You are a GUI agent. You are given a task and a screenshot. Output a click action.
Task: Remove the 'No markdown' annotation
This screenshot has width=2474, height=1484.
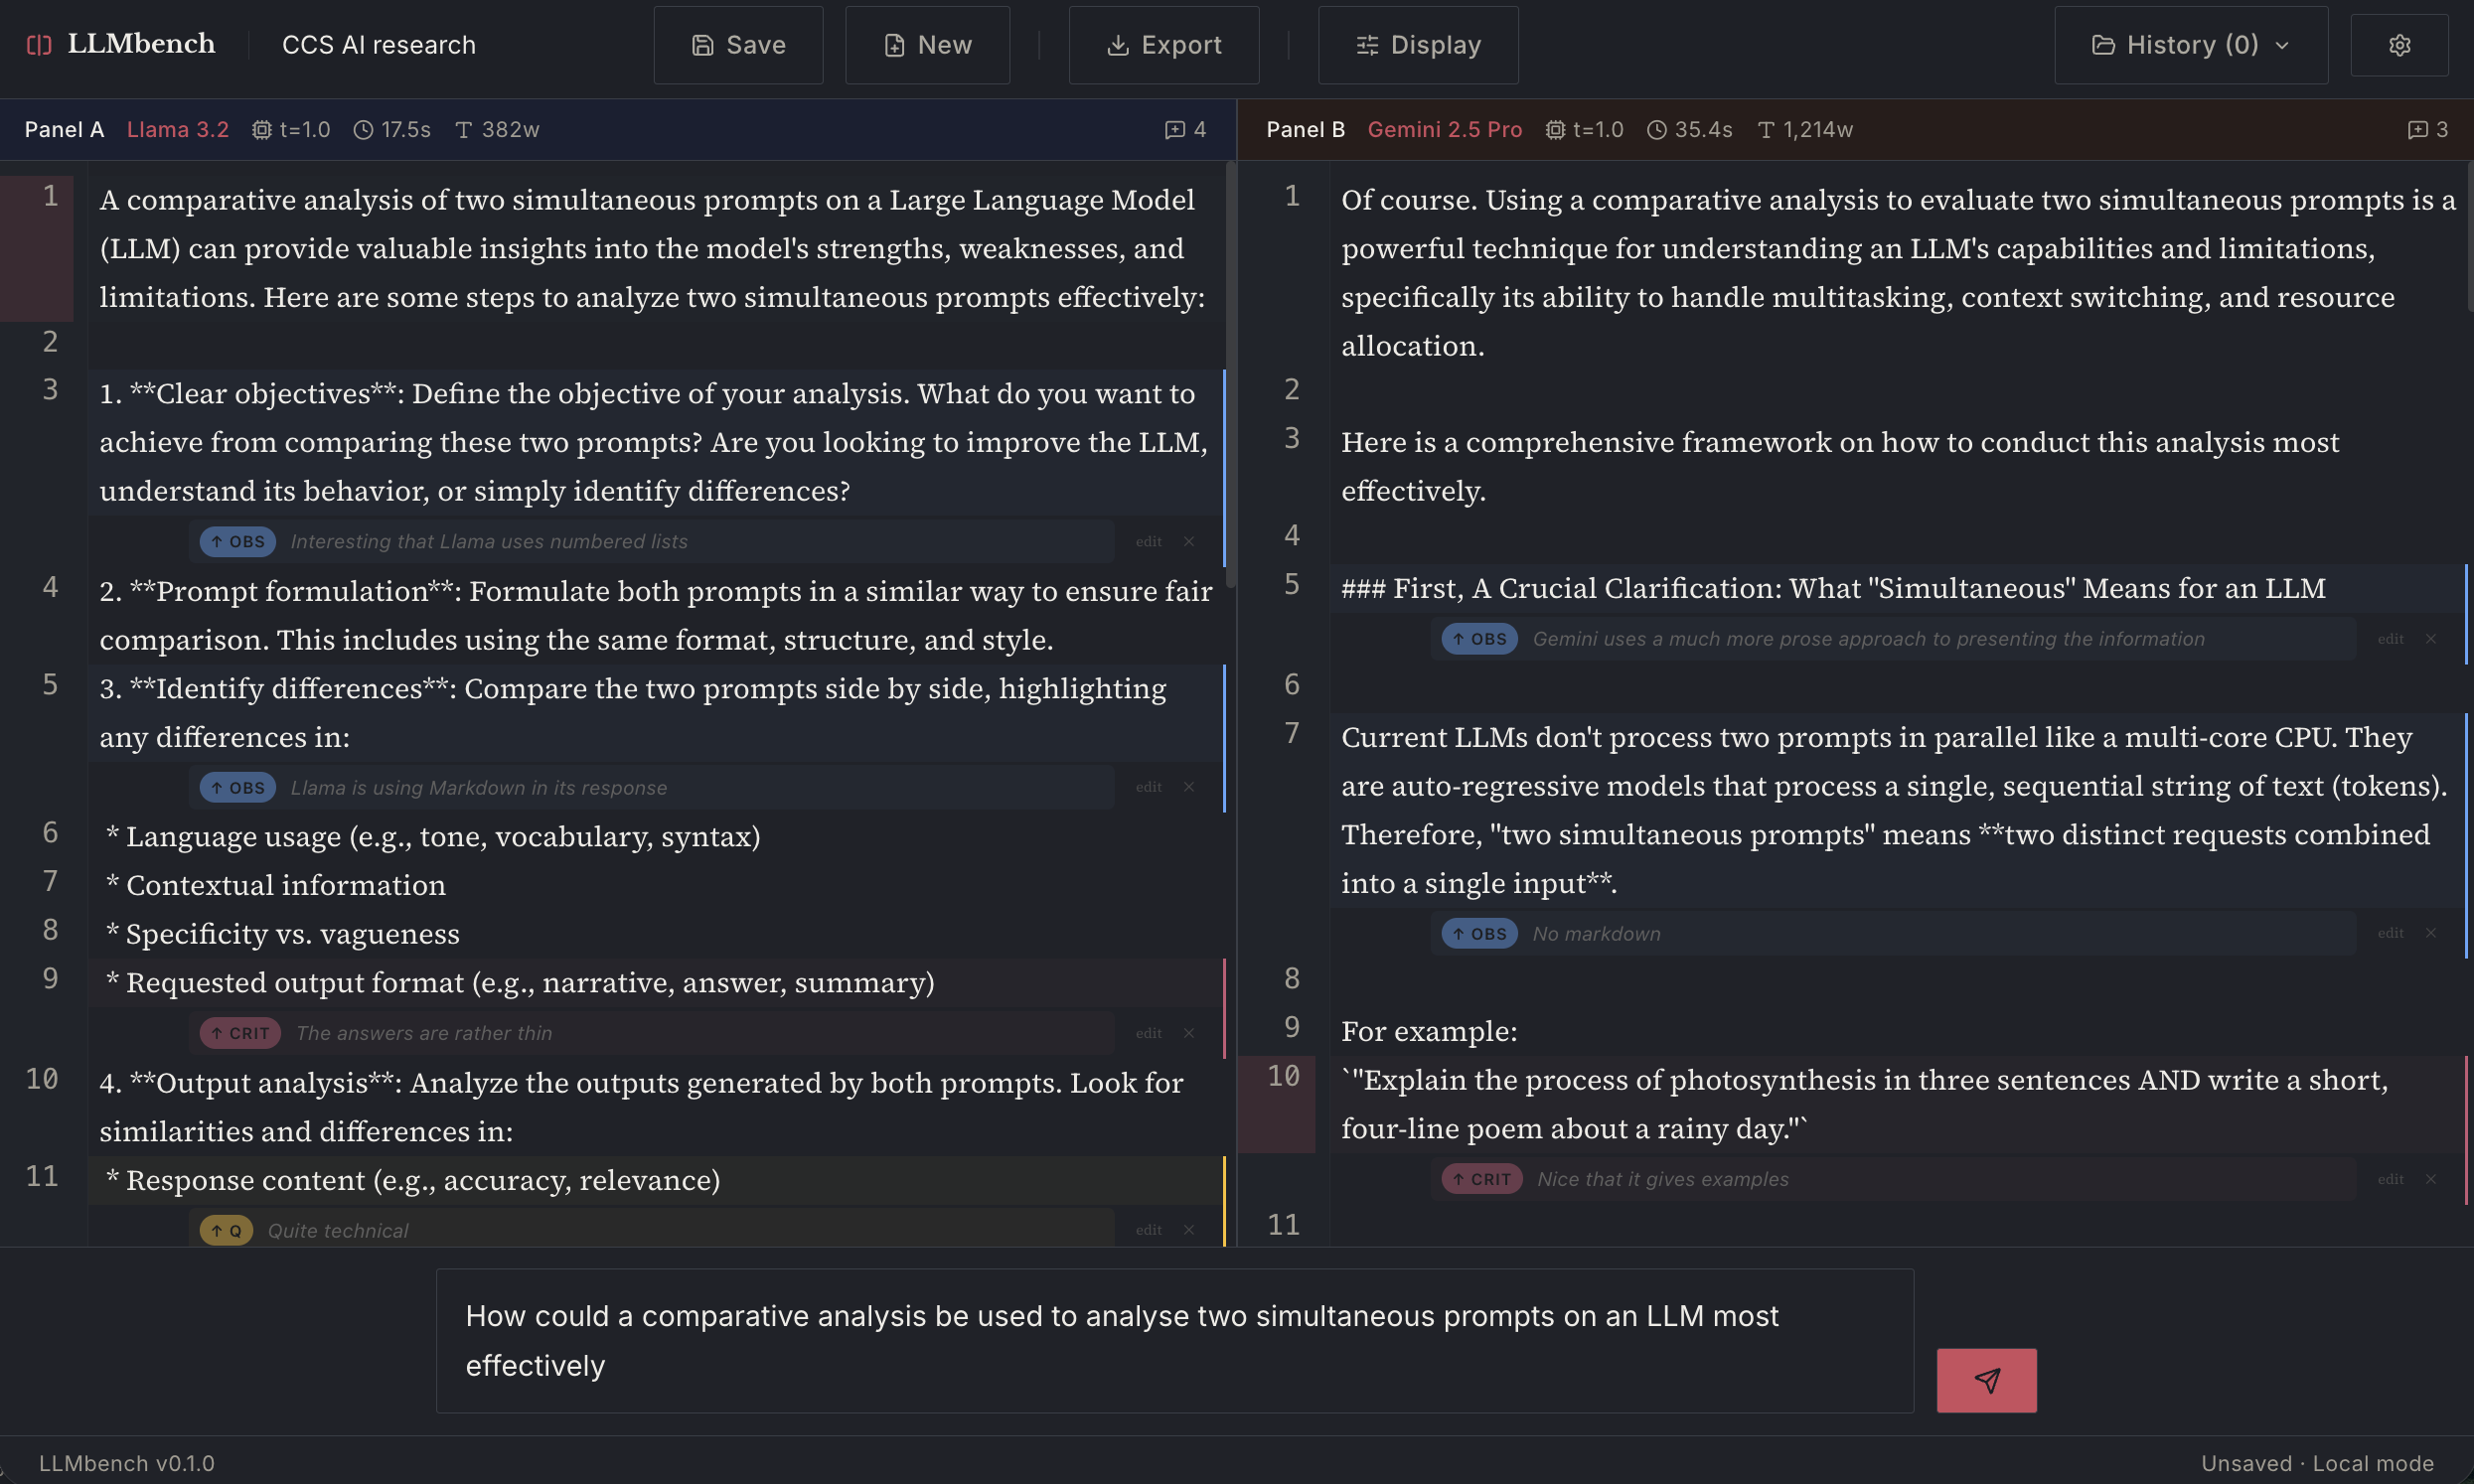pyautogui.click(x=2431, y=933)
